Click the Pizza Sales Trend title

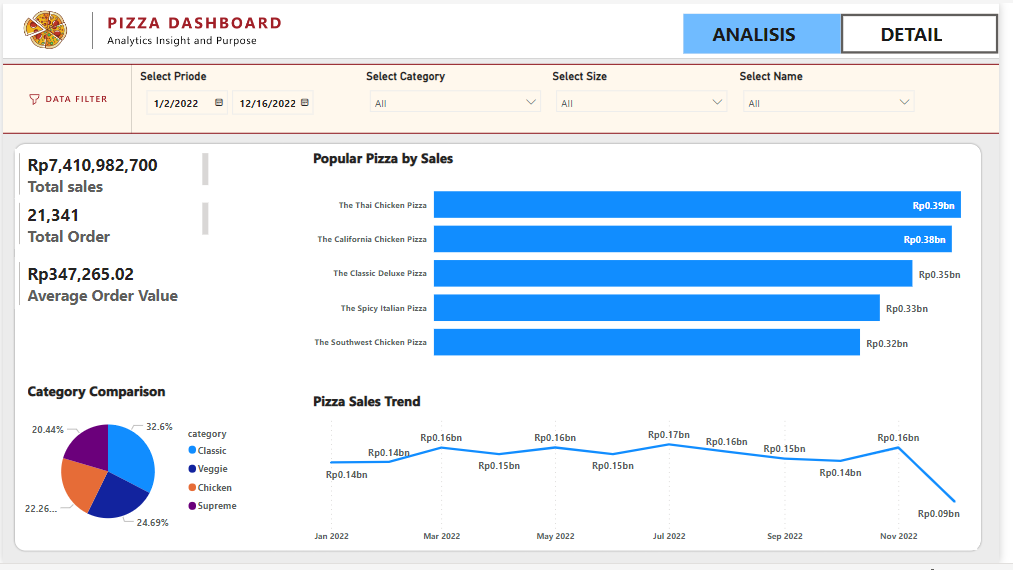[x=366, y=401]
